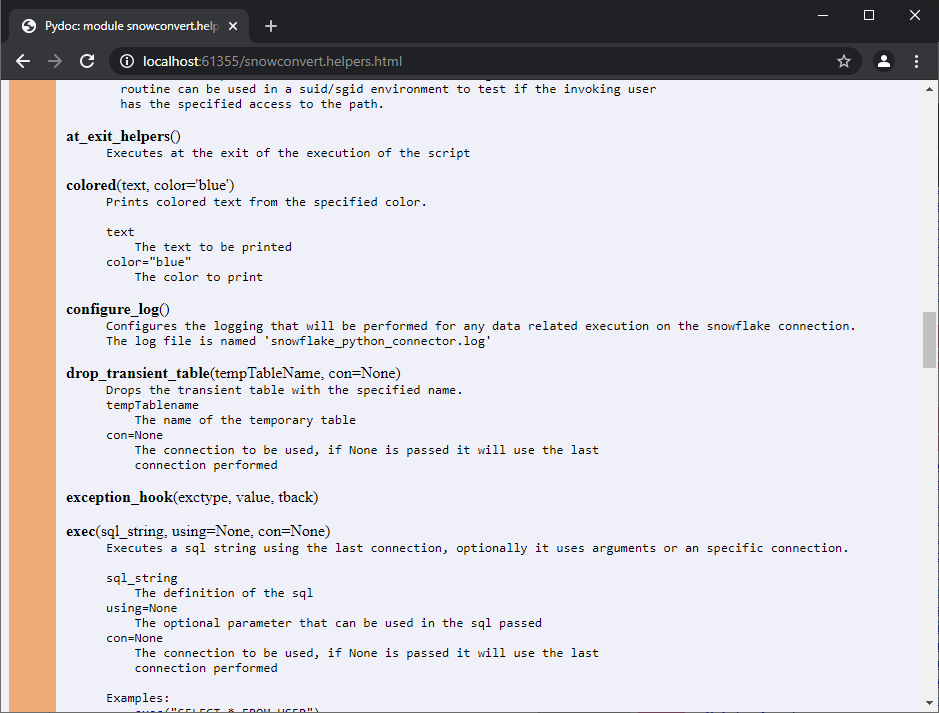Select the exec function heading
The height and width of the screenshot is (713, 939).
tap(80, 531)
